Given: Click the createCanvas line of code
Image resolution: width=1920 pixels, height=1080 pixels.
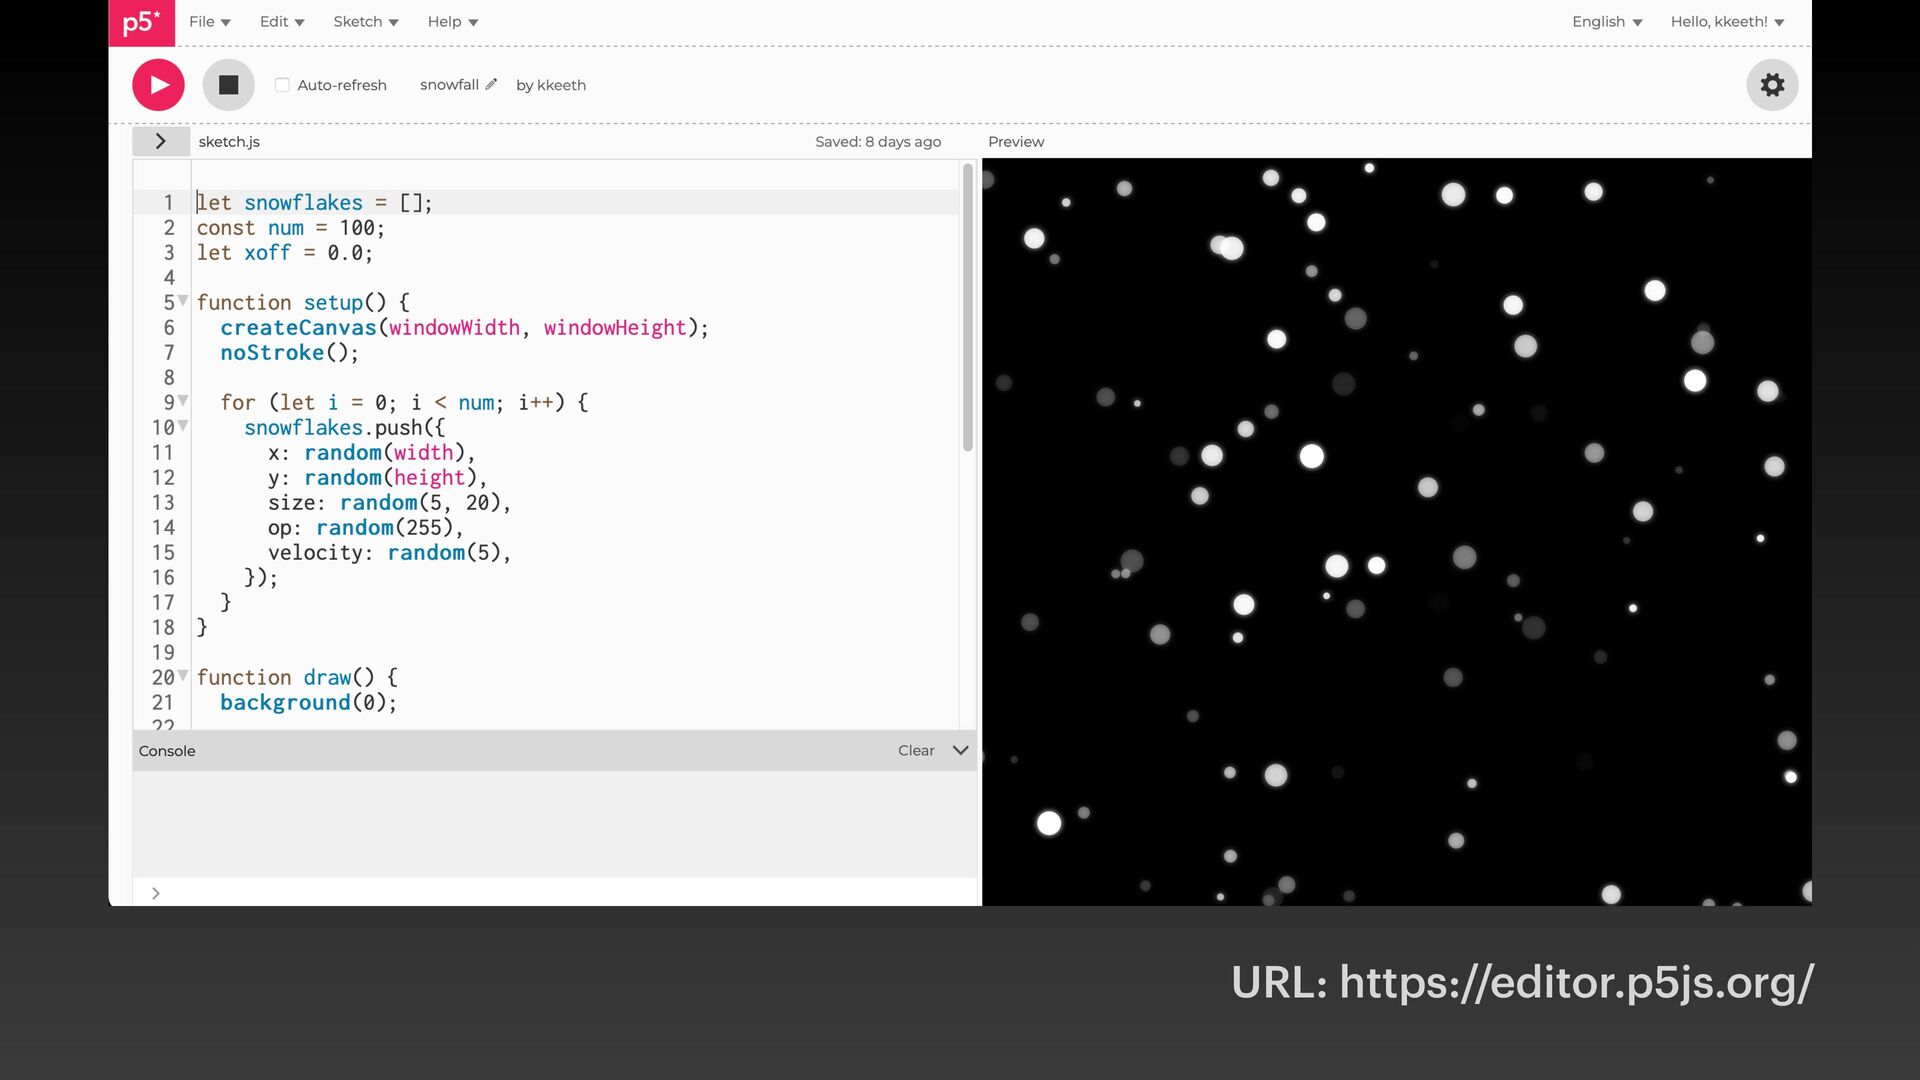Looking at the screenshot, I should coord(464,328).
